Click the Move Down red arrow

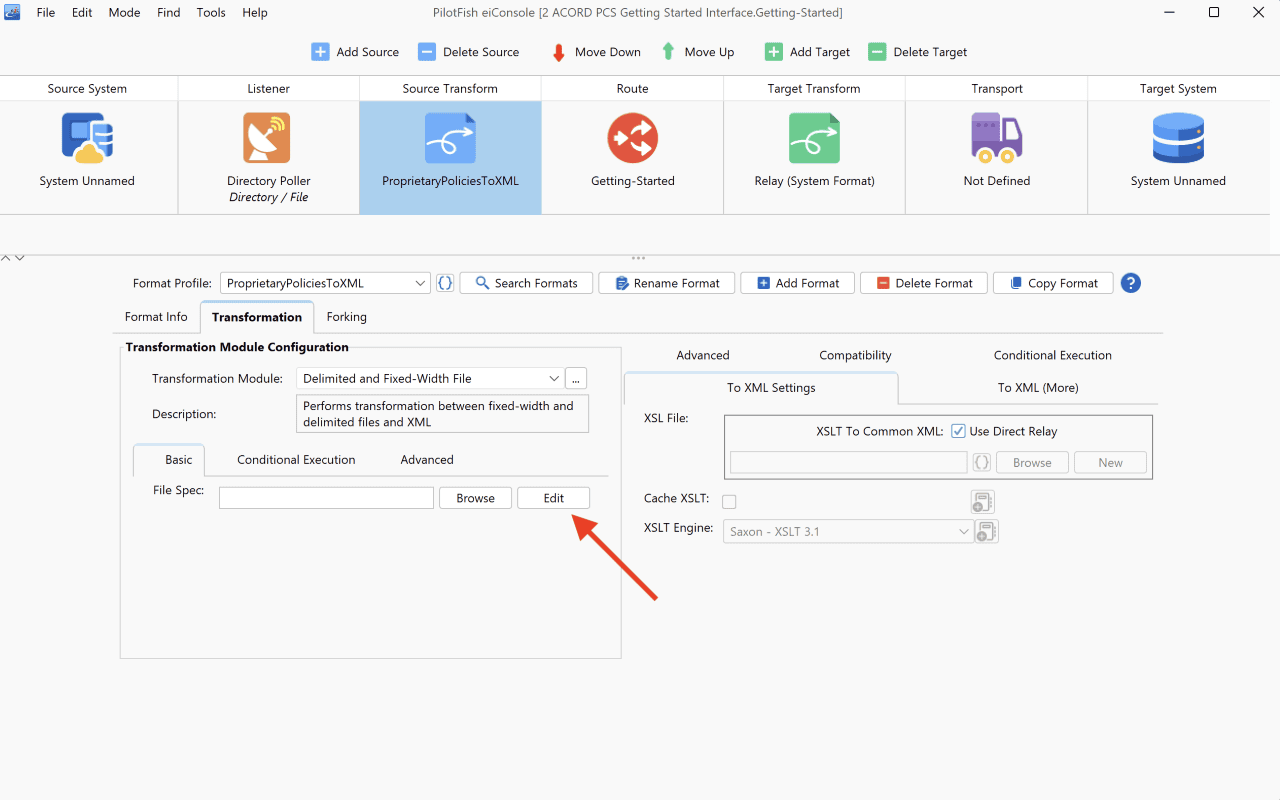click(559, 52)
